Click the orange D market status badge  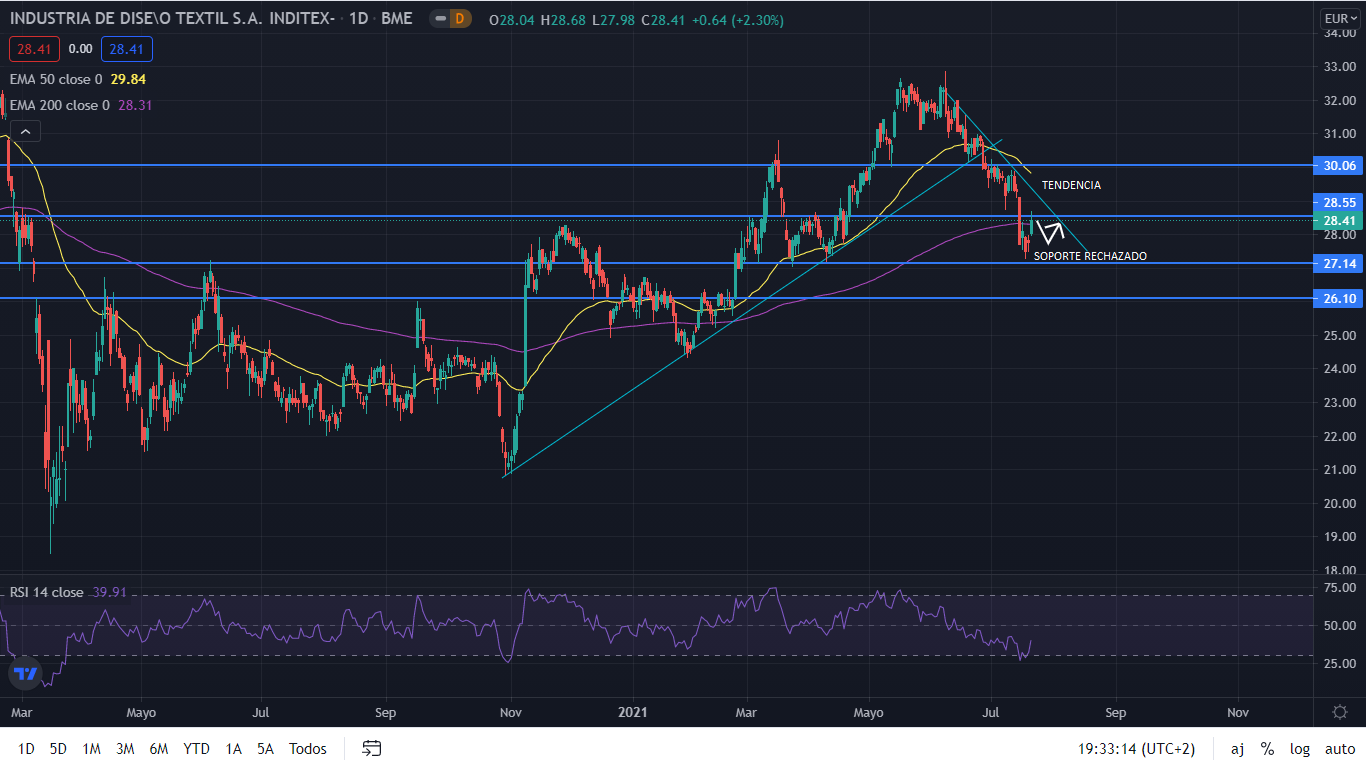pos(459,19)
